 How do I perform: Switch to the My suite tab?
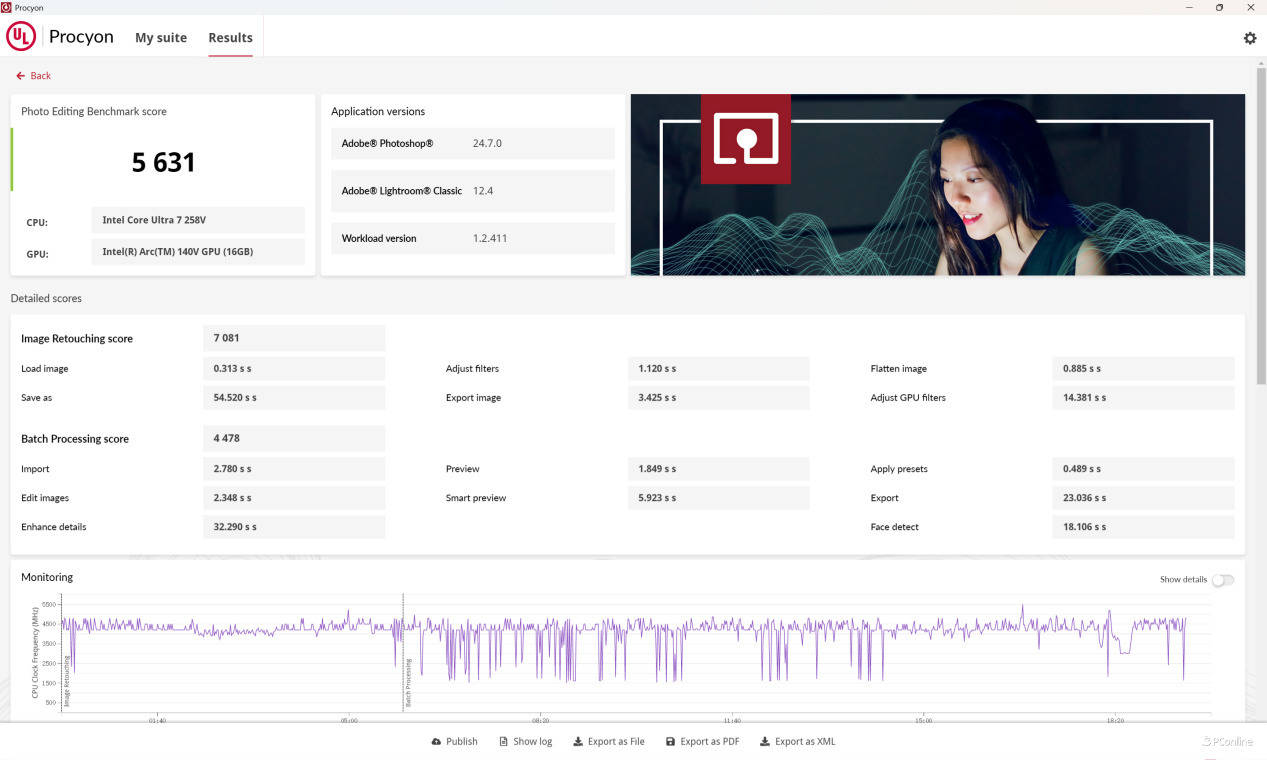[161, 38]
